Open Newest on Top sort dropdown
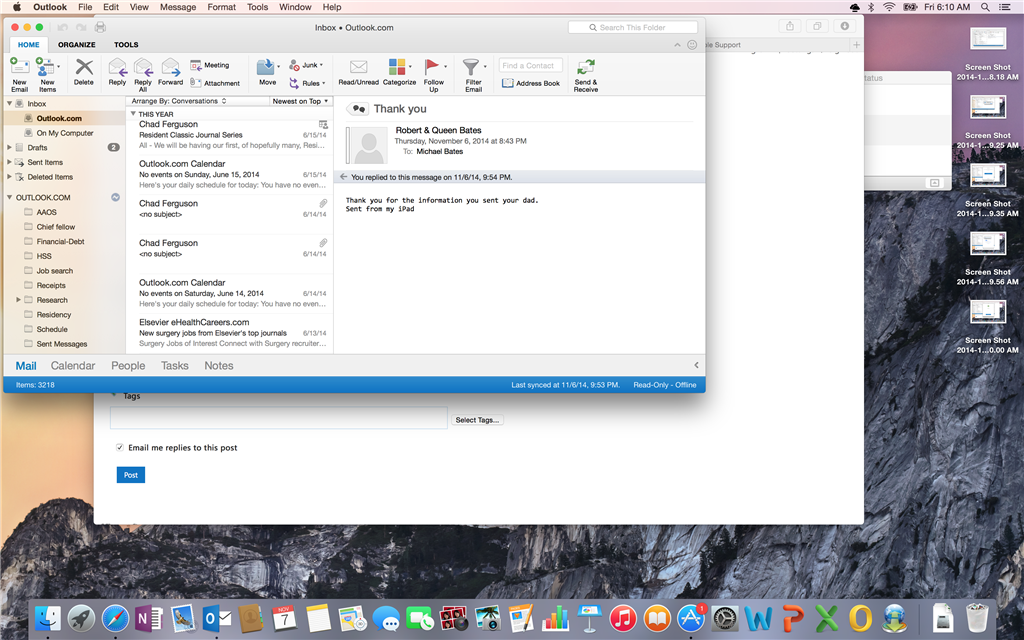 tap(300, 101)
